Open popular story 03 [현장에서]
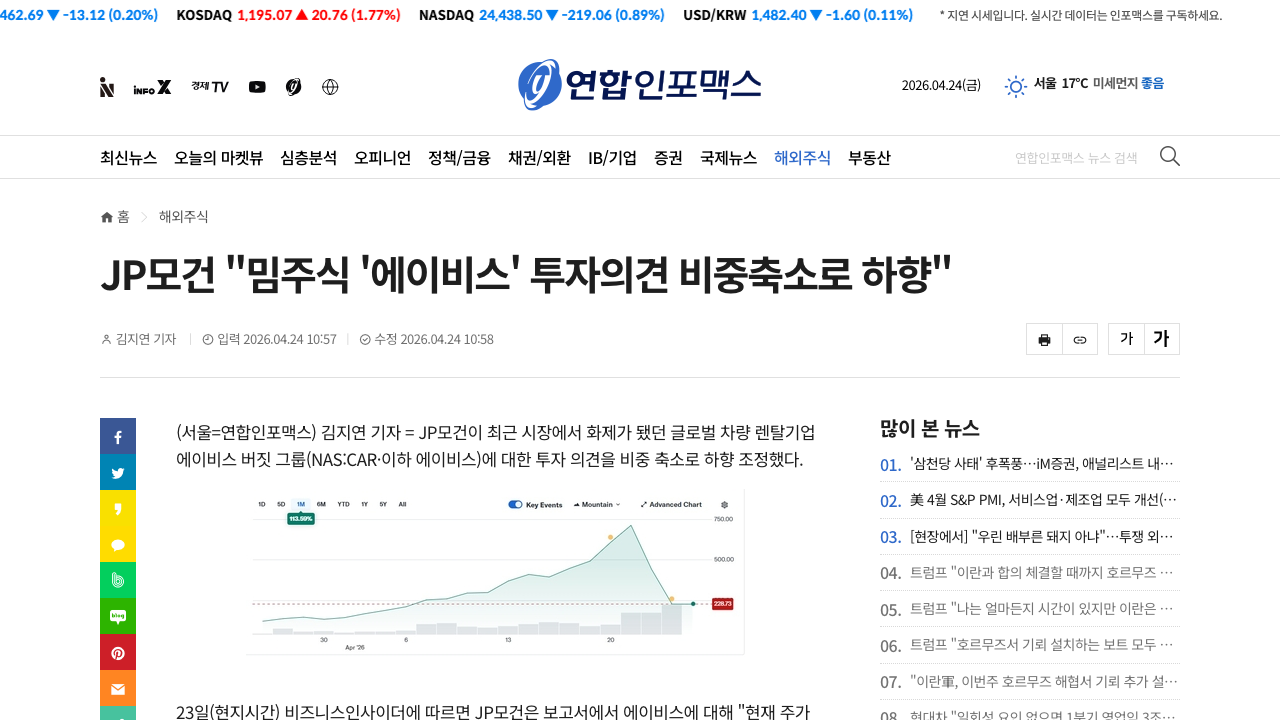 [x=1042, y=536]
